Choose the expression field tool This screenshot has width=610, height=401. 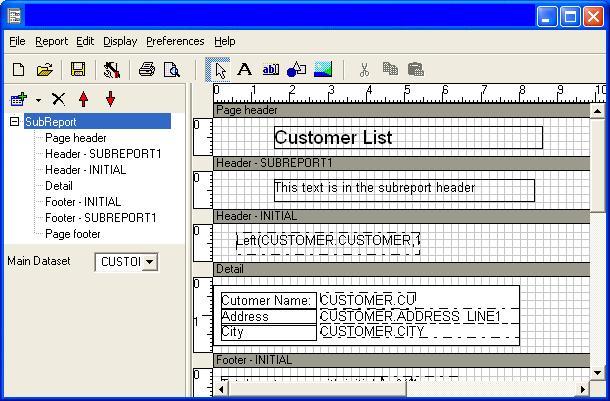point(270,69)
